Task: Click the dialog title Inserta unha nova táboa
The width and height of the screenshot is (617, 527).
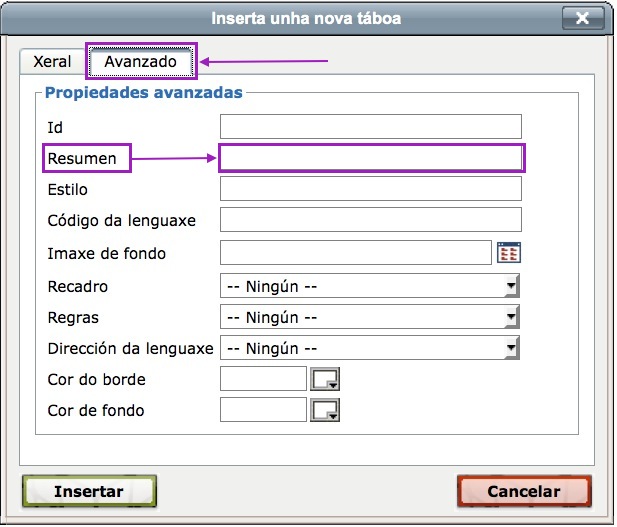Action: coord(308,18)
